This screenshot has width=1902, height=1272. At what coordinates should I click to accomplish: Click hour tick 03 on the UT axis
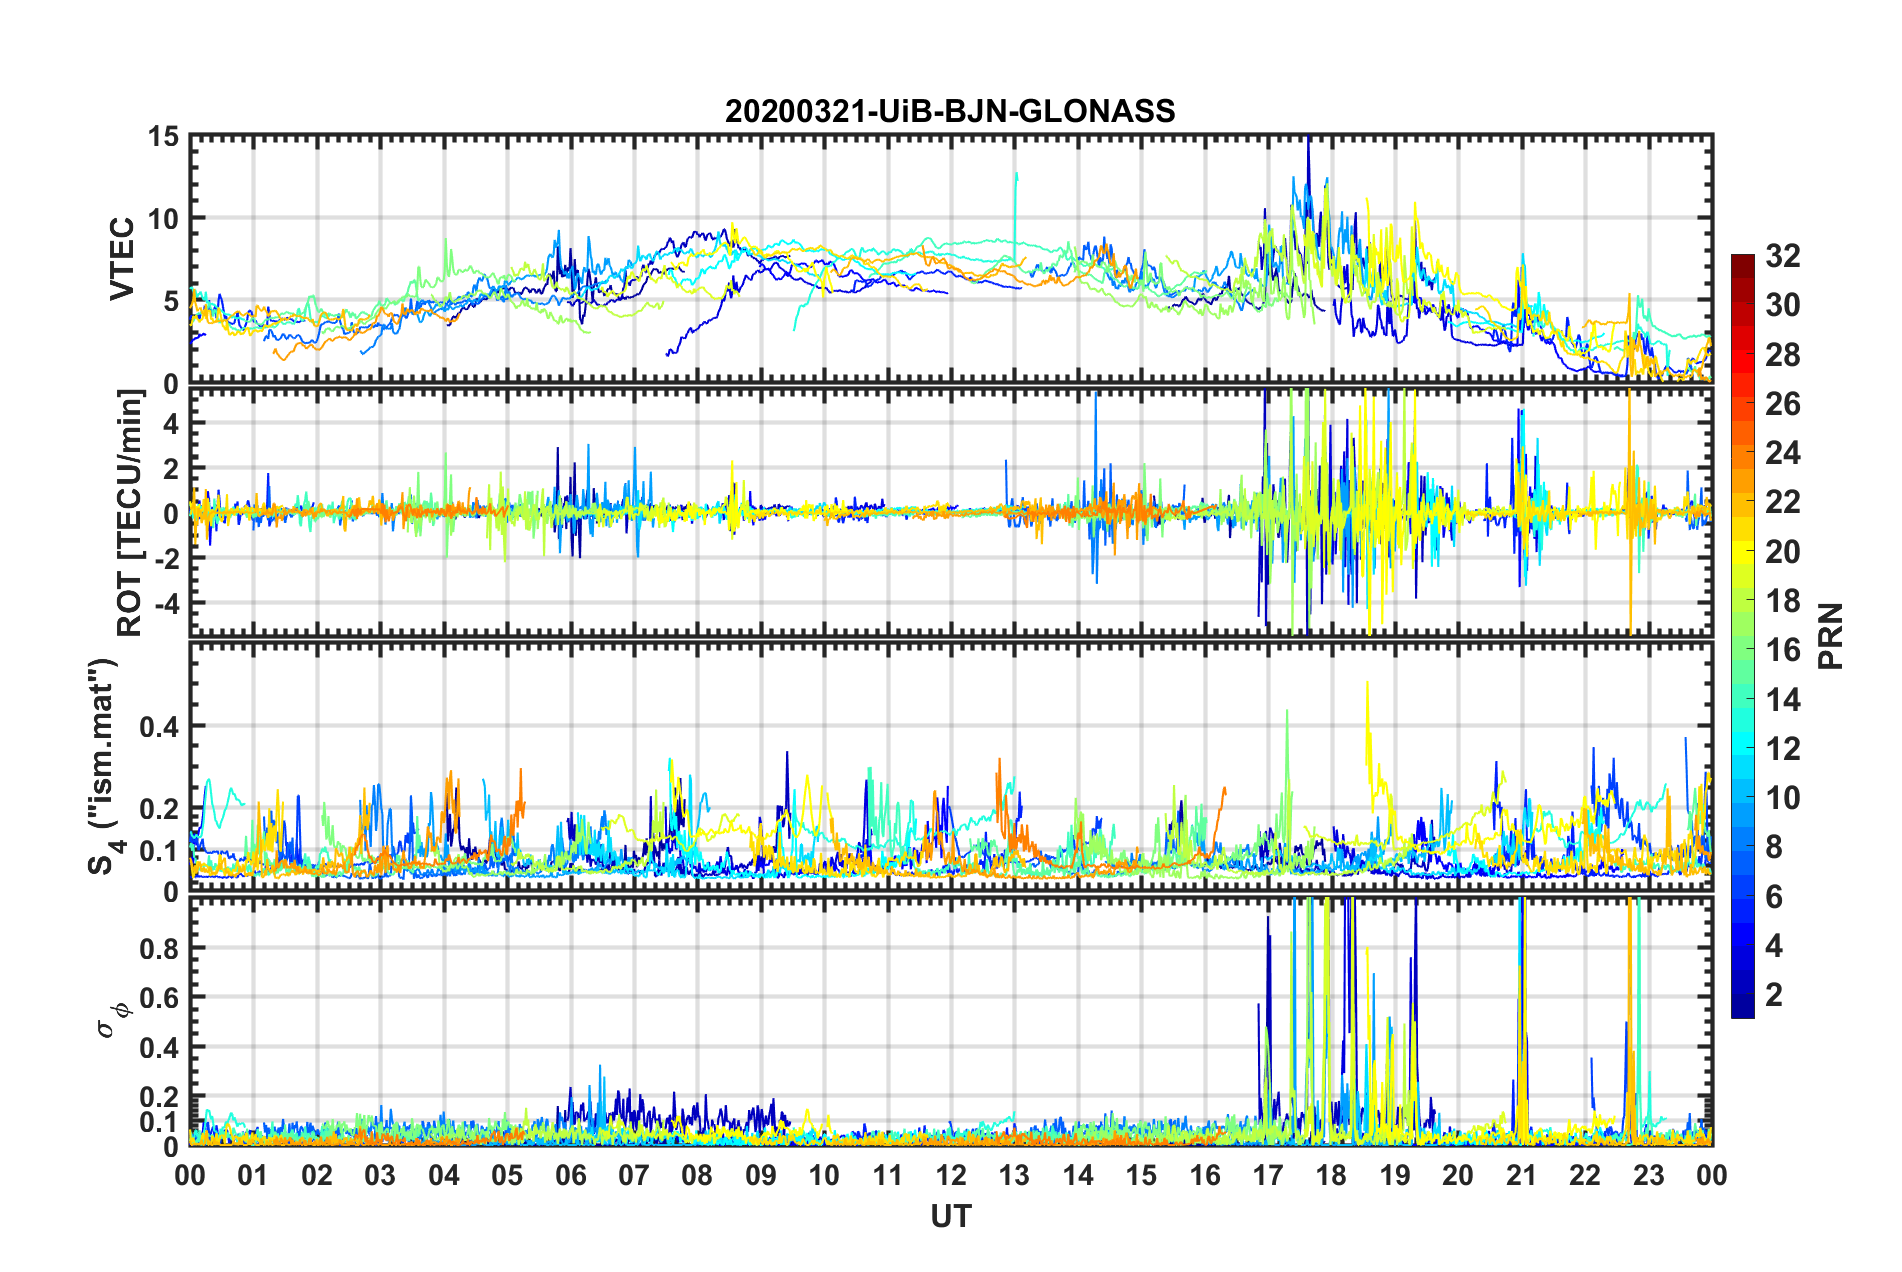tap(380, 1175)
